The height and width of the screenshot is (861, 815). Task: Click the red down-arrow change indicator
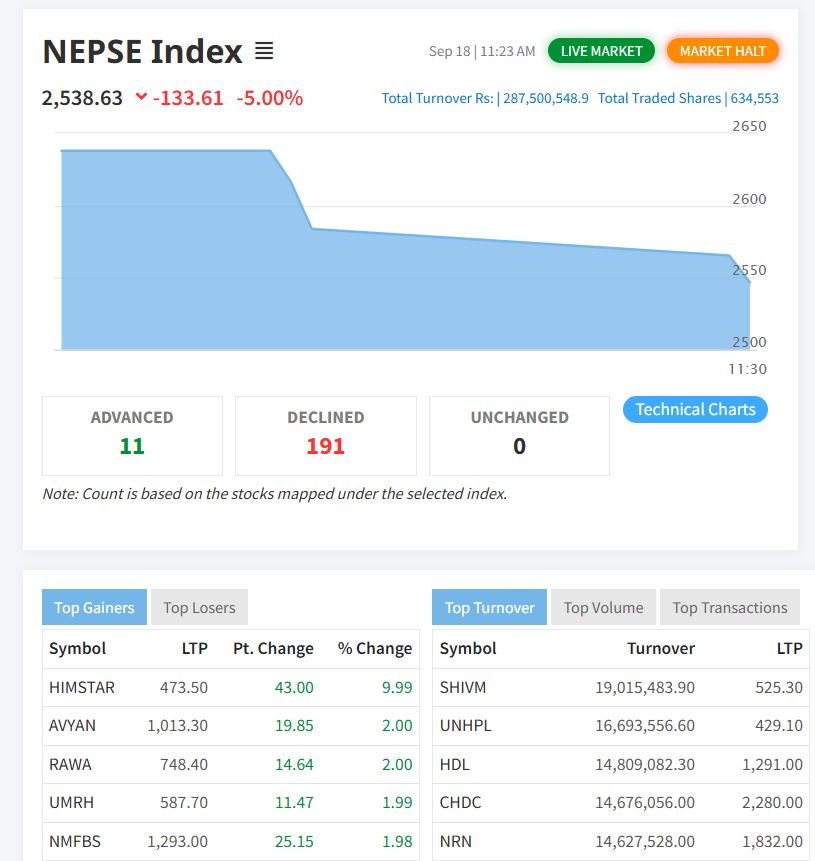tap(141, 98)
